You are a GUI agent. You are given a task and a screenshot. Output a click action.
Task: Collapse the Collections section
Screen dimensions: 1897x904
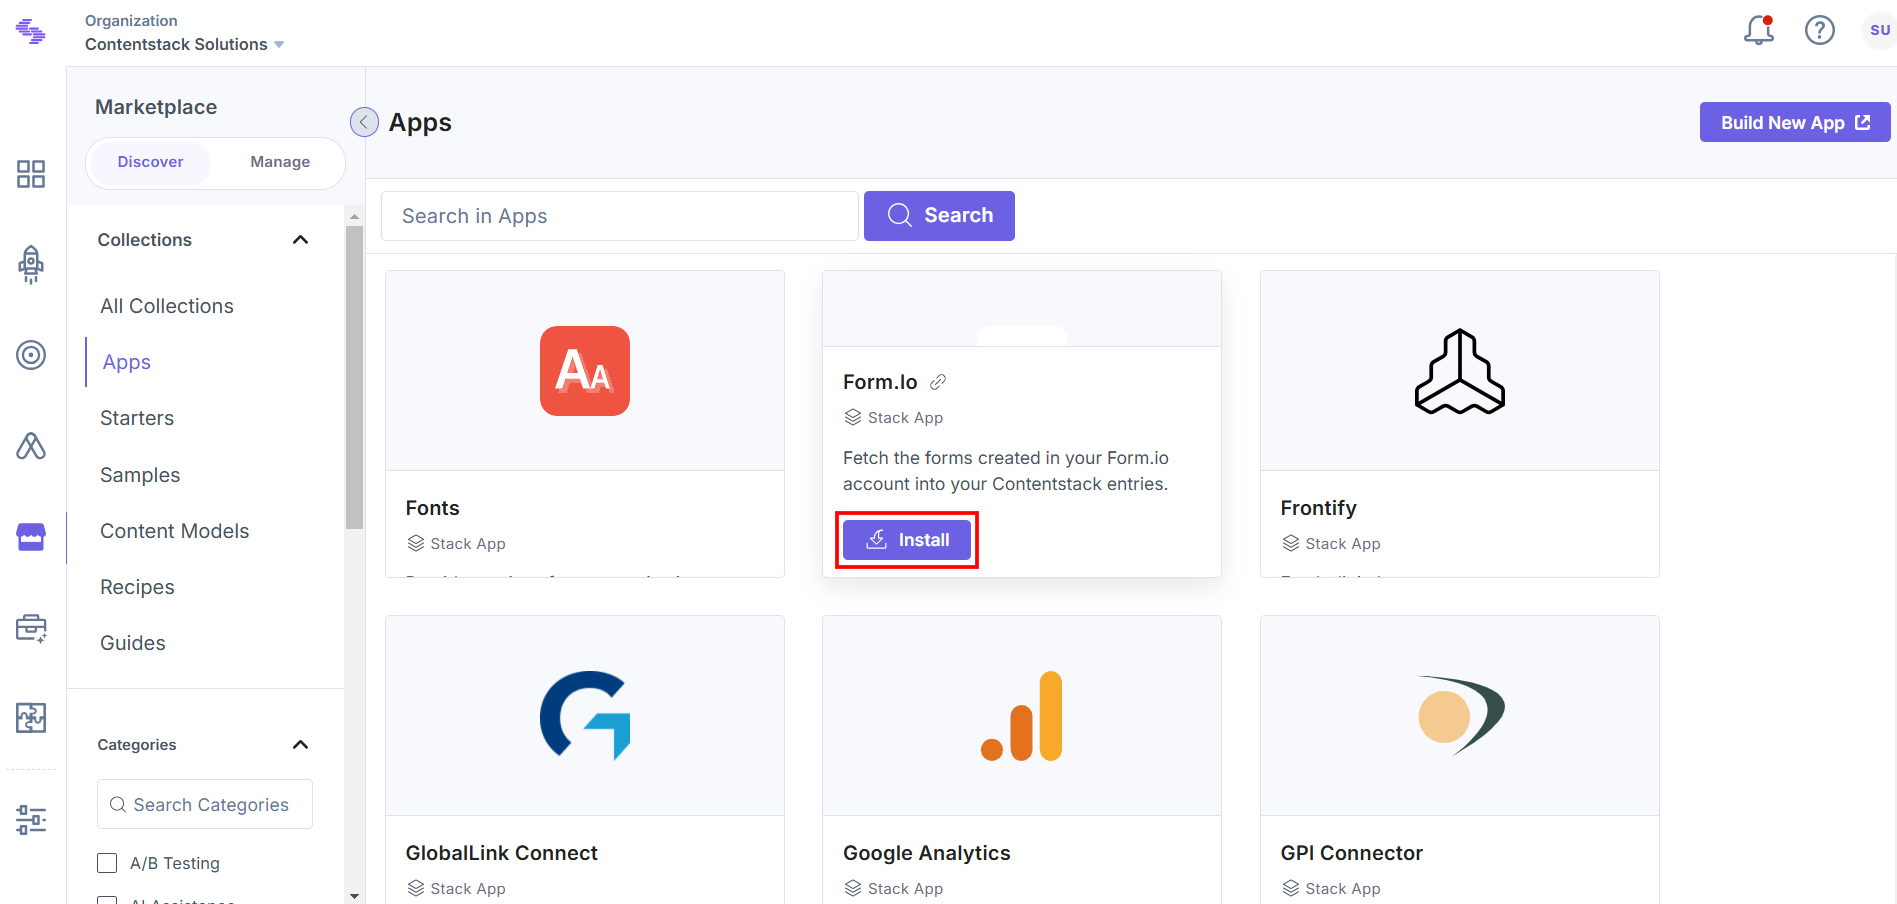pyautogui.click(x=300, y=240)
